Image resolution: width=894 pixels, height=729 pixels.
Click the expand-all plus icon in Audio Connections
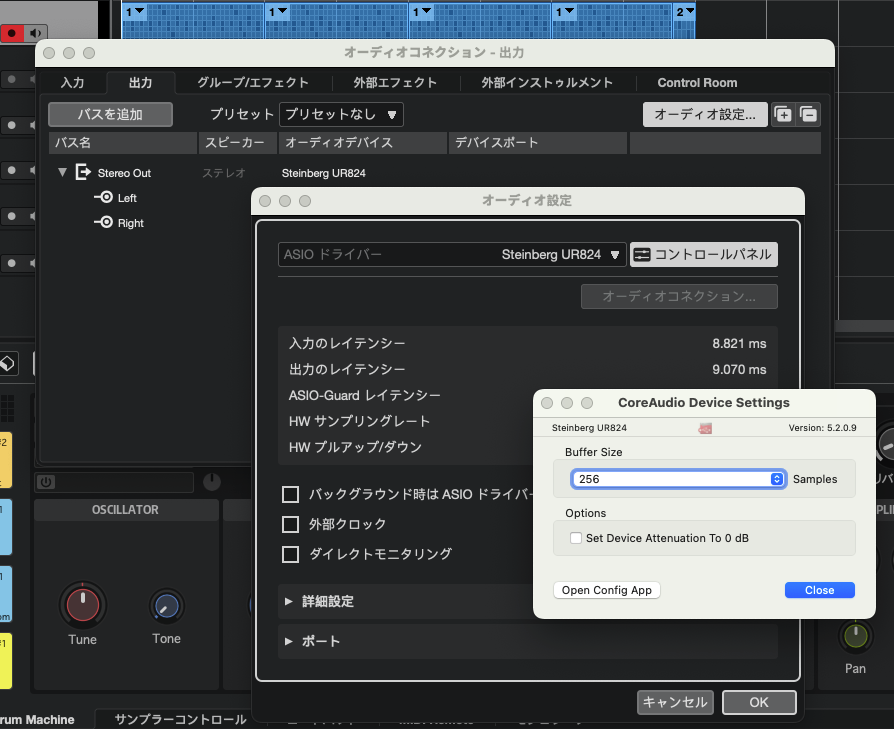783,114
